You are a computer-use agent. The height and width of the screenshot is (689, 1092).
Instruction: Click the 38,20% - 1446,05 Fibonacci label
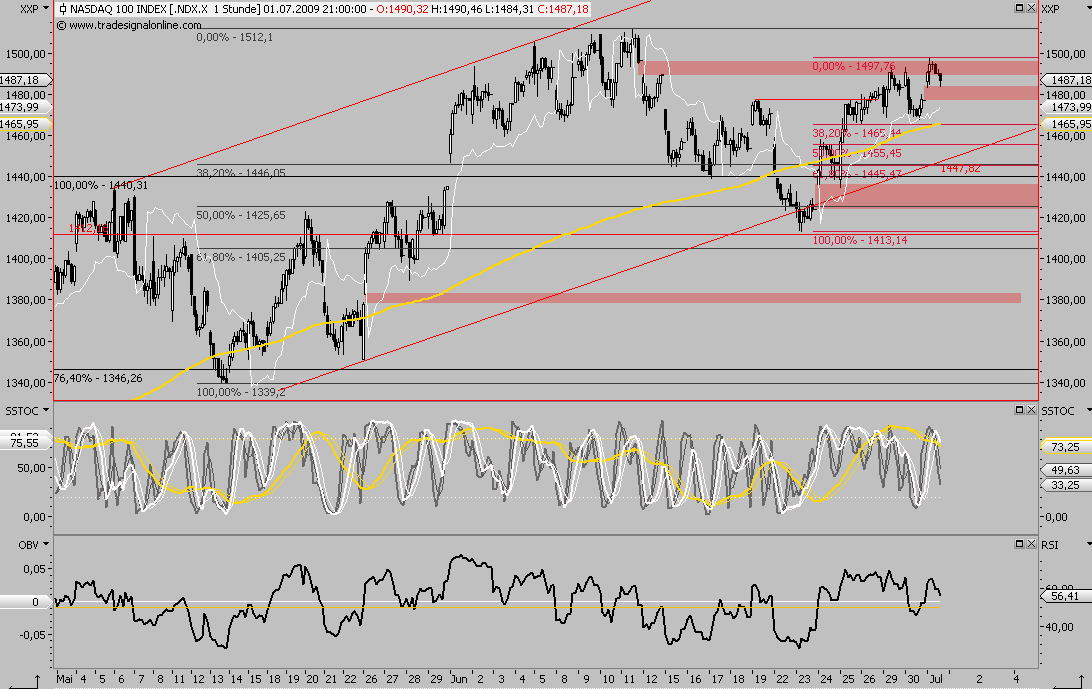coord(241,172)
